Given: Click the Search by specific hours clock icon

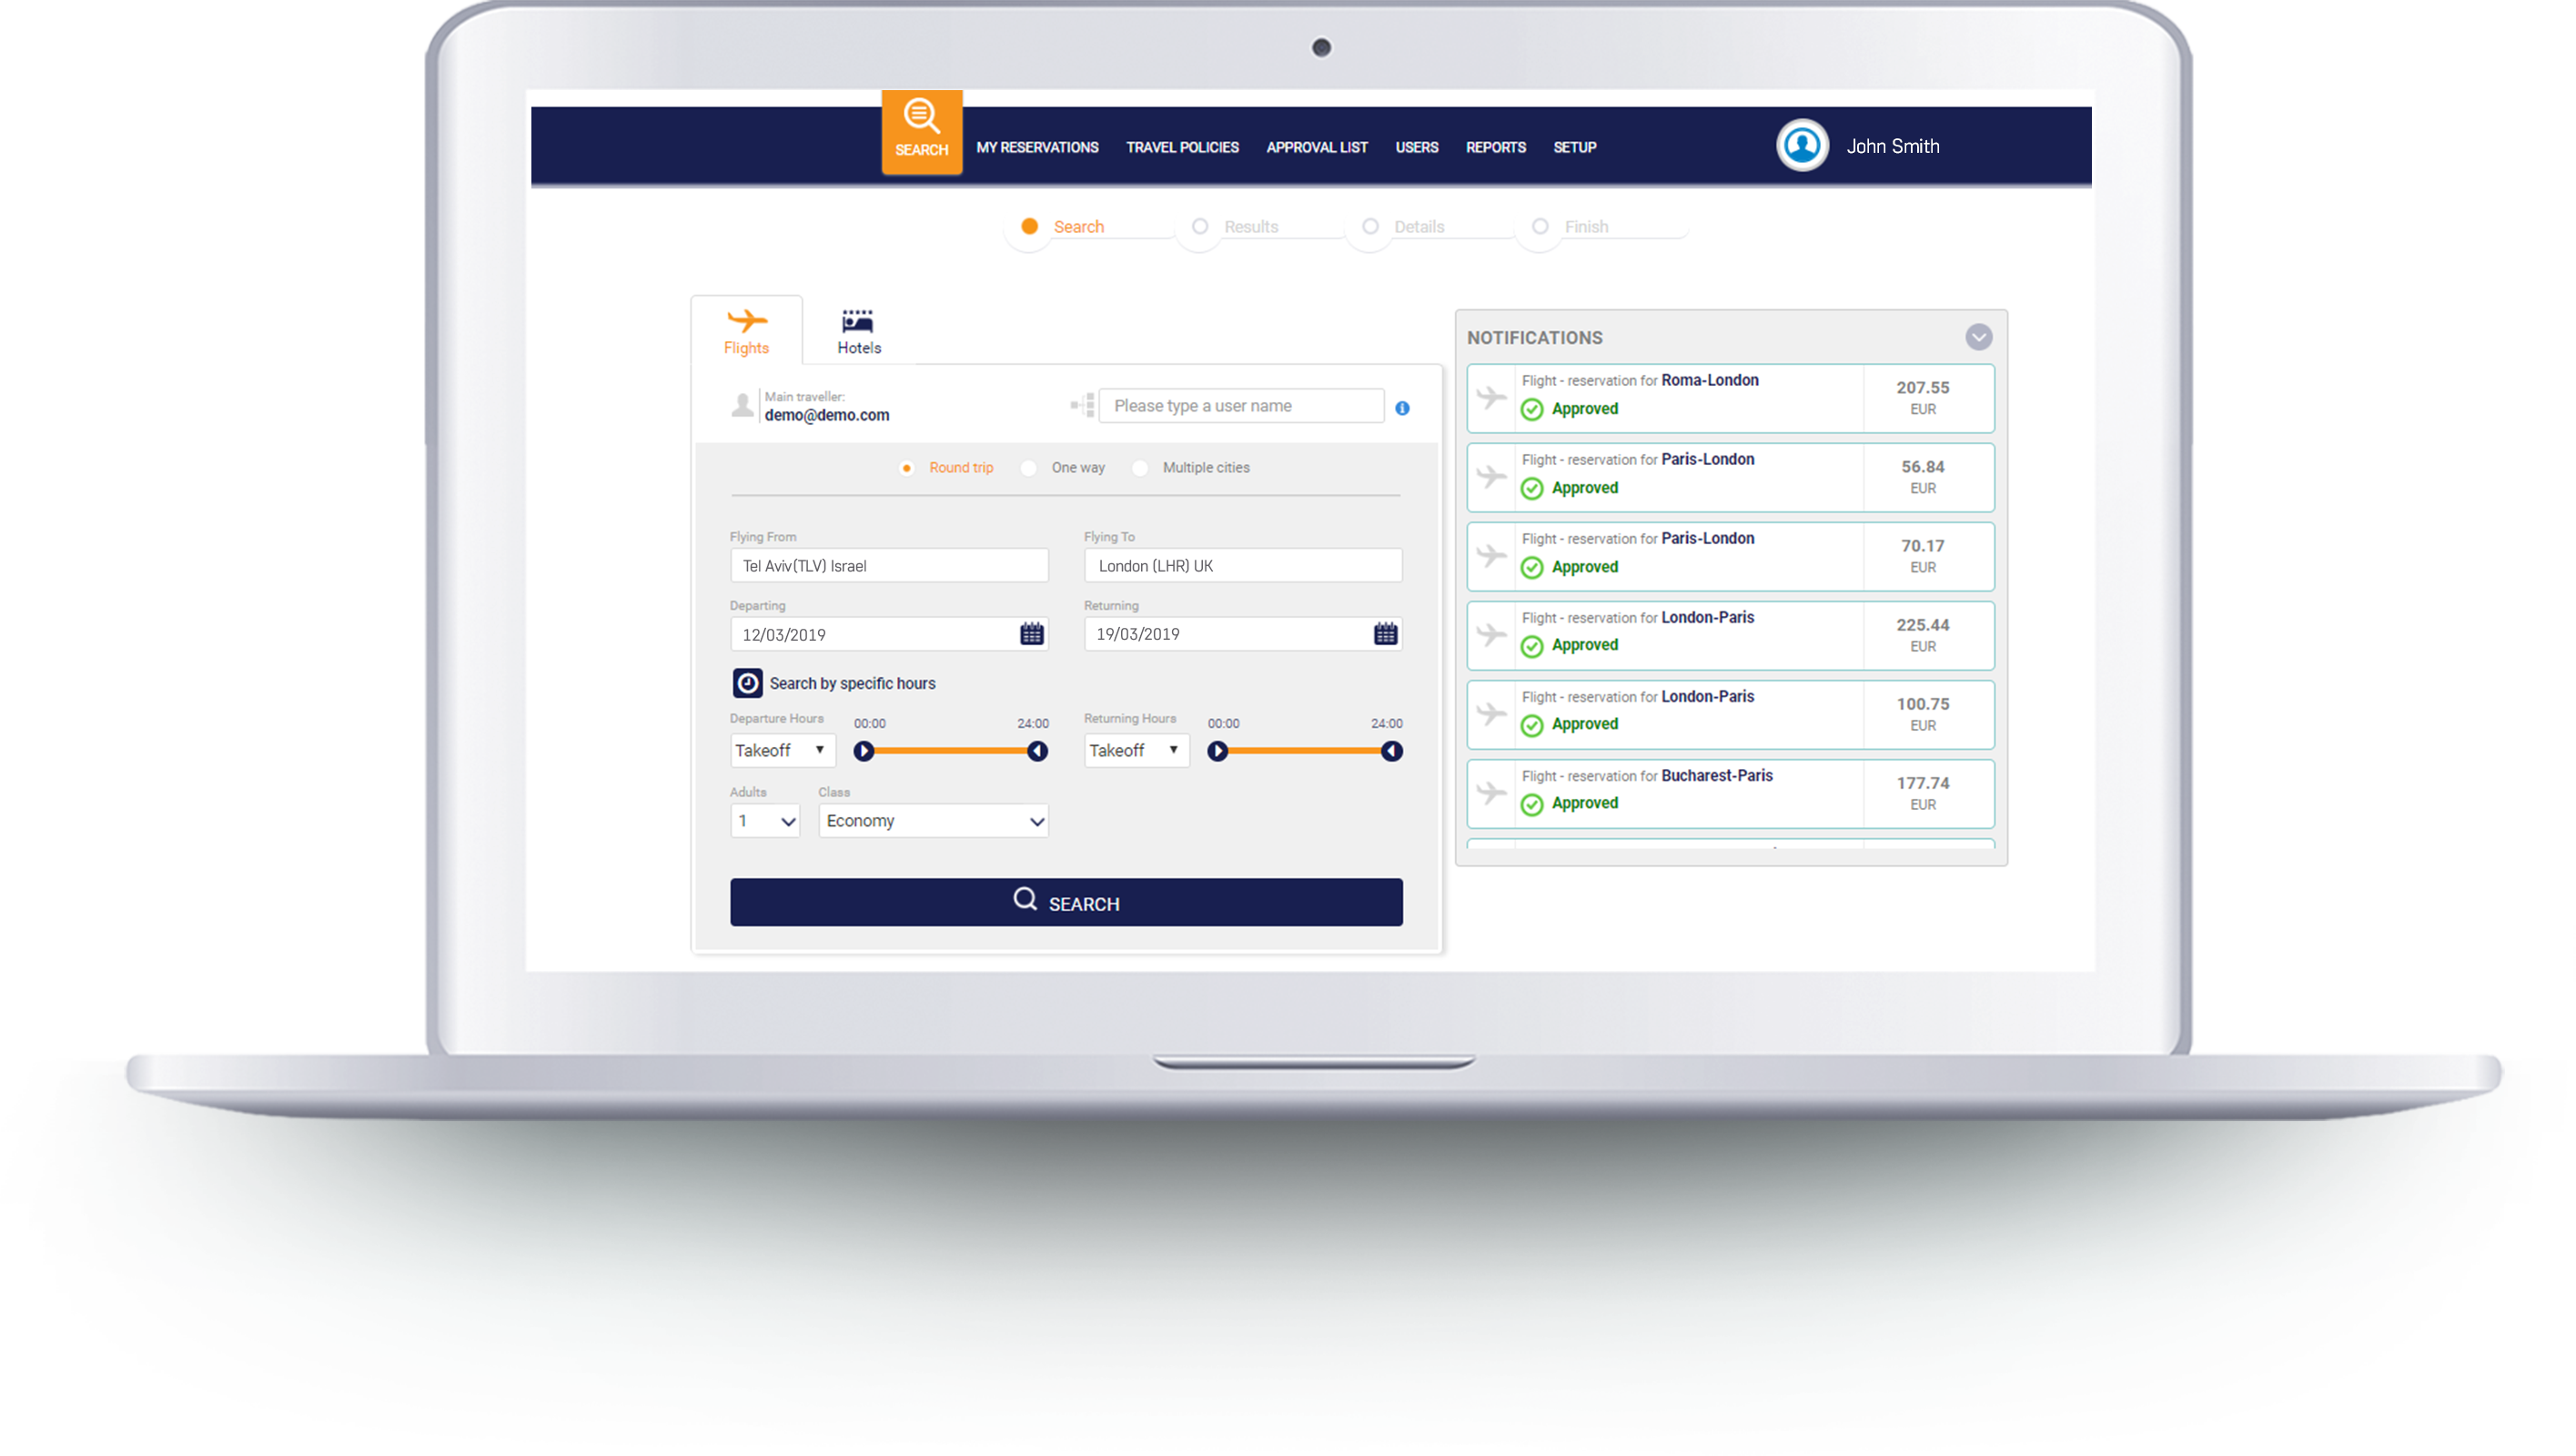Looking at the screenshot, I should click(x=747, y=683).
